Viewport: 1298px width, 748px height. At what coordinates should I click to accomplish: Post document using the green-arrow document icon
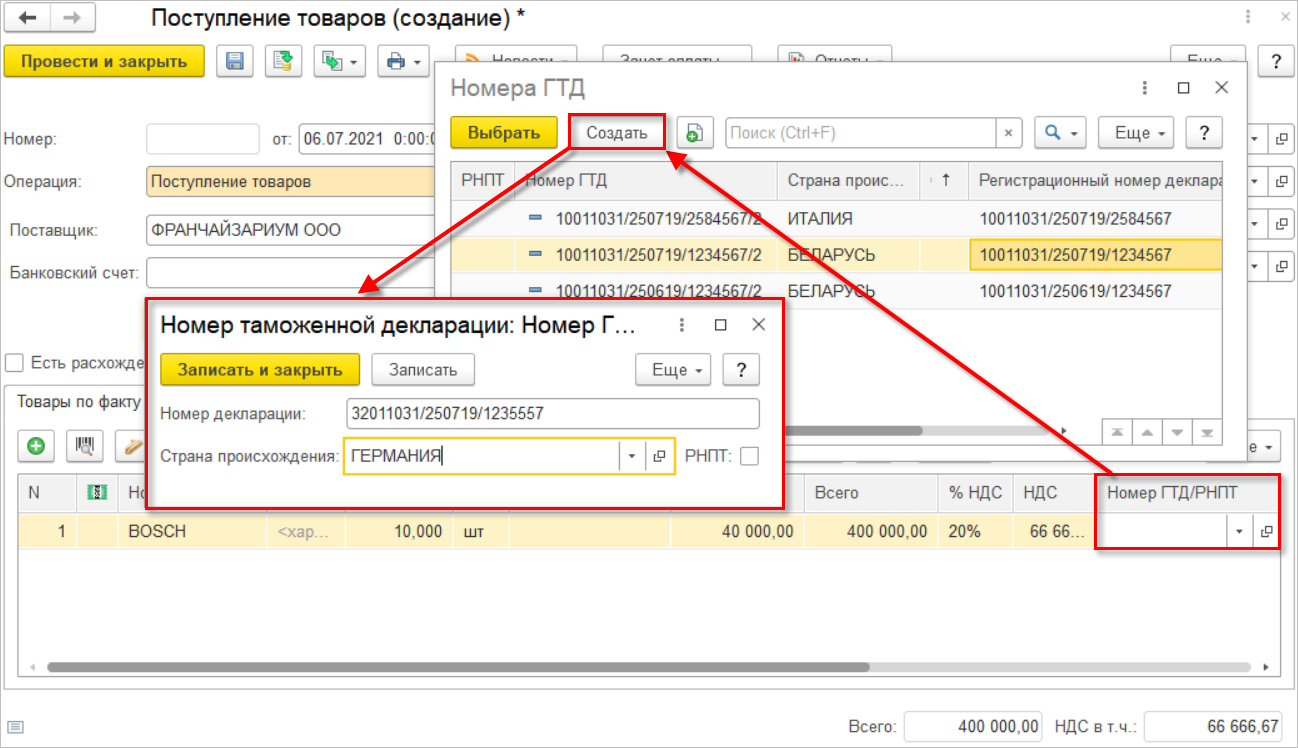[x=283, y=62]
